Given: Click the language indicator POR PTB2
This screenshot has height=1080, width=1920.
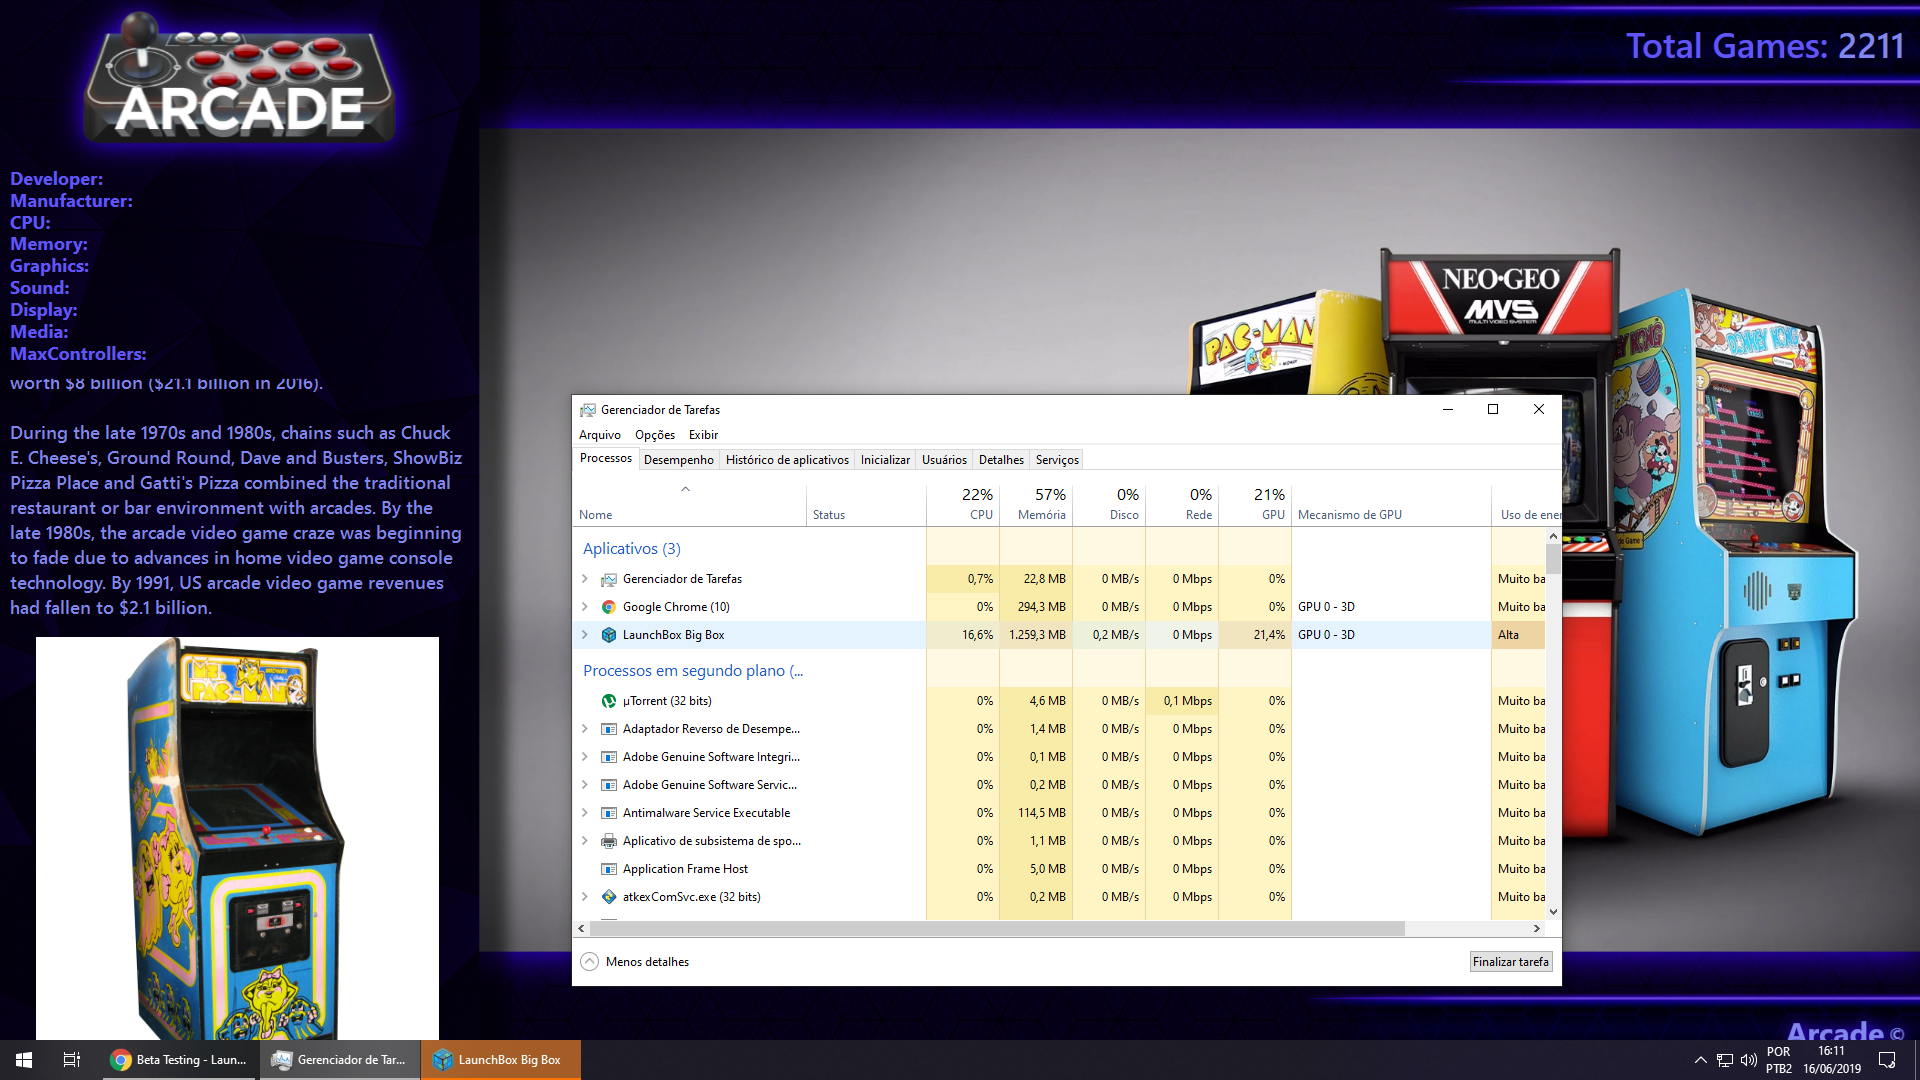Looking at the screenshot, I should pos(1779,1060).
